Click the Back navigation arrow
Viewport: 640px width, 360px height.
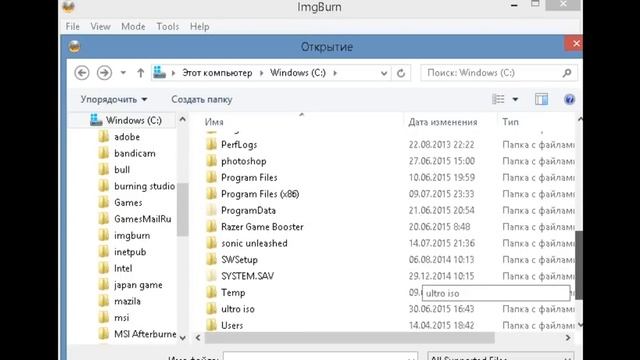pyautogui.click(x=82, y=73)
